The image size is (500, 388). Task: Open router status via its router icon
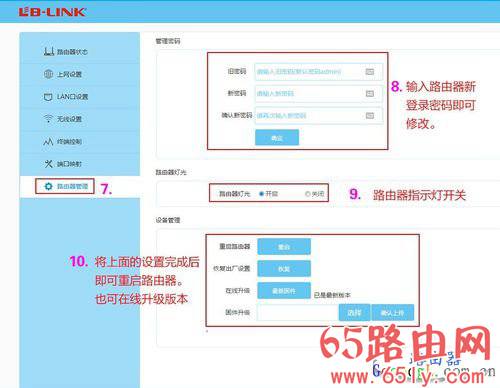[49, 51]
